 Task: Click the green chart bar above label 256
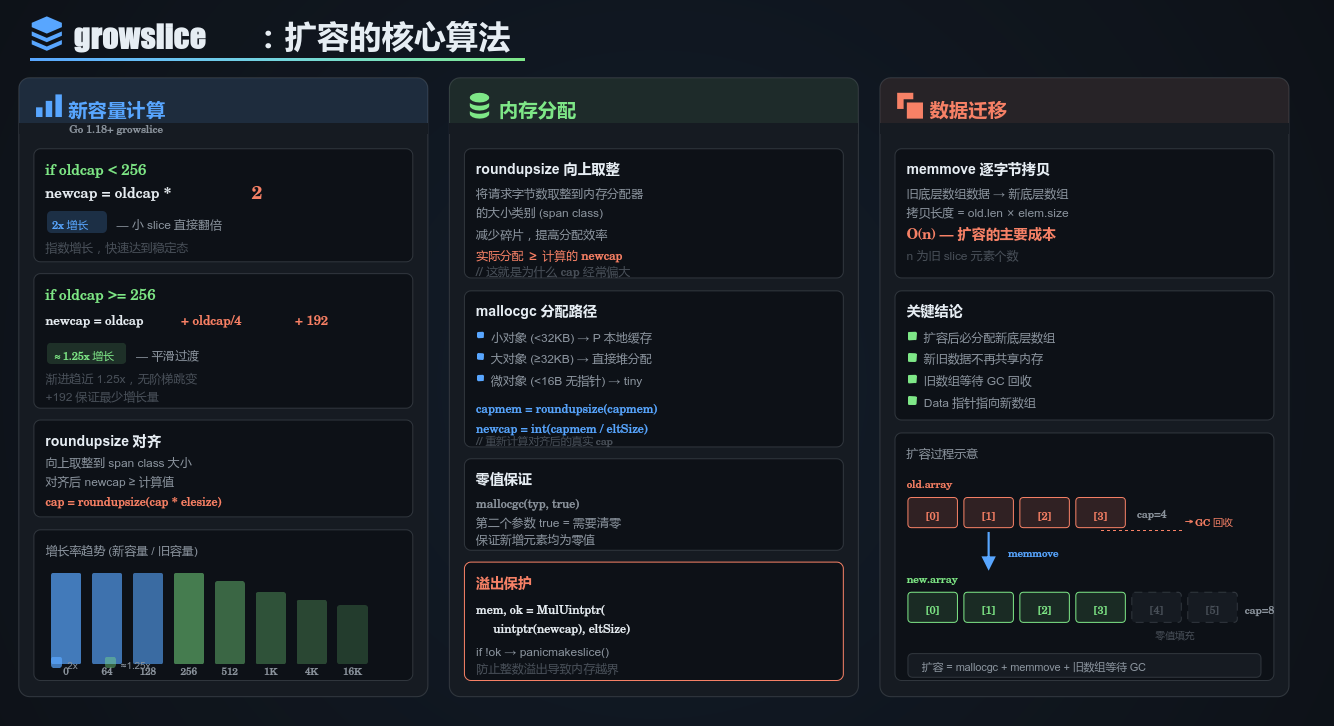pyautogui.click(x=189, y=618)
